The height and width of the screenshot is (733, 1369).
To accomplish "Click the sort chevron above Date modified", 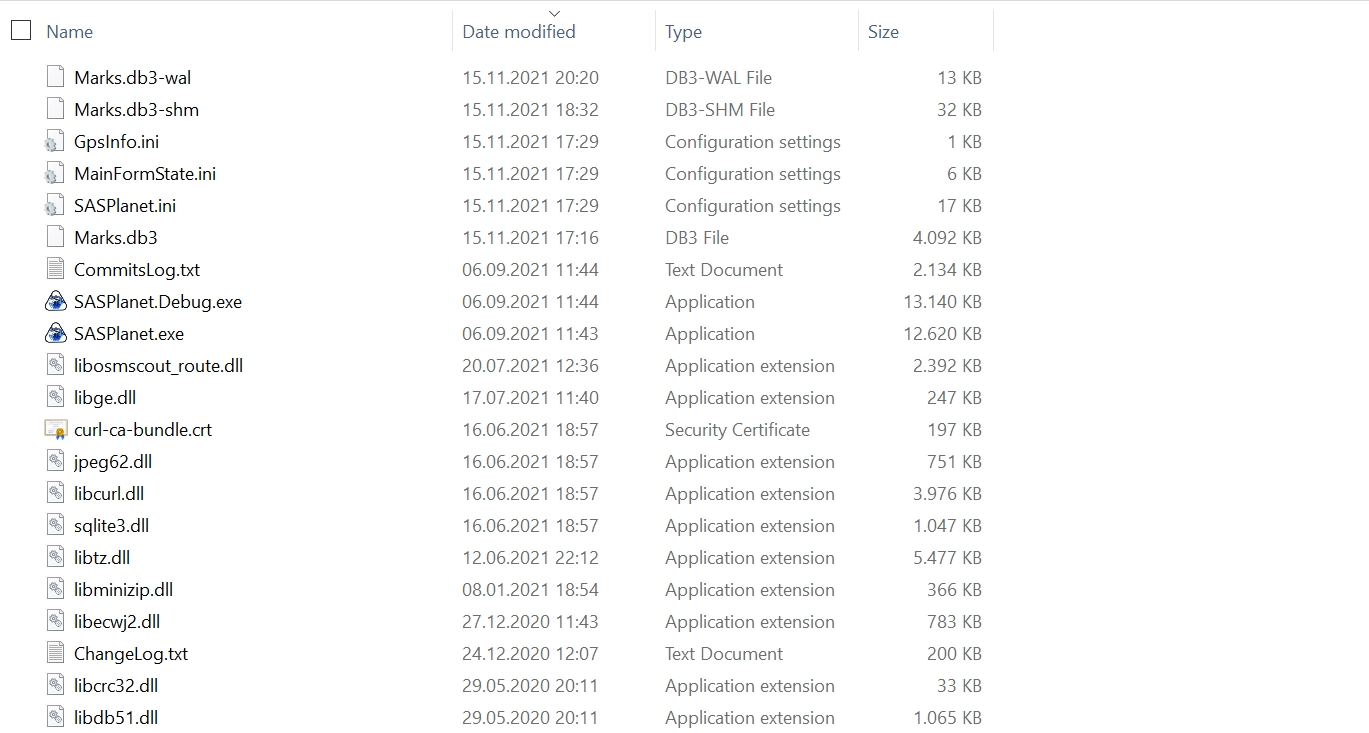I will pyautogui.click(x=555, y=13).
